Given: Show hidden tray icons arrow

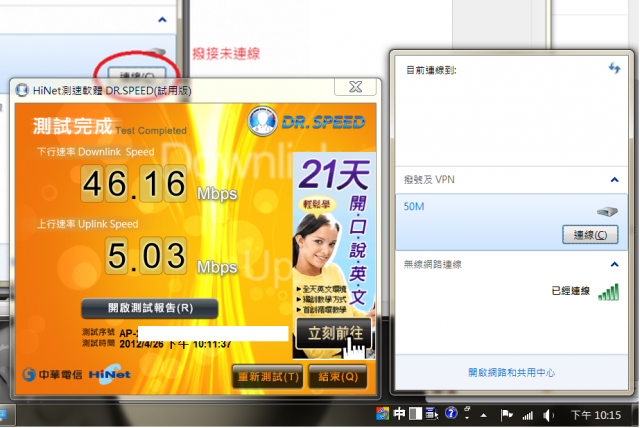Looking at the screenshot, I should [x=484, y=416].
